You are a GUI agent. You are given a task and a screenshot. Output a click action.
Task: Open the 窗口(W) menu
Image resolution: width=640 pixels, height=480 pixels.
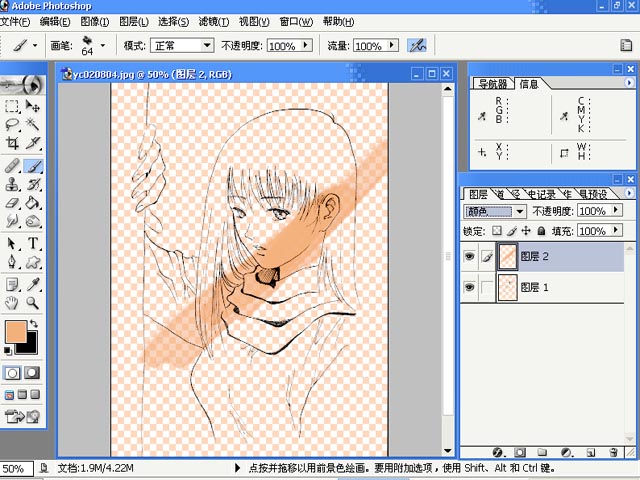pyautogui.click(x=296, y=22)
